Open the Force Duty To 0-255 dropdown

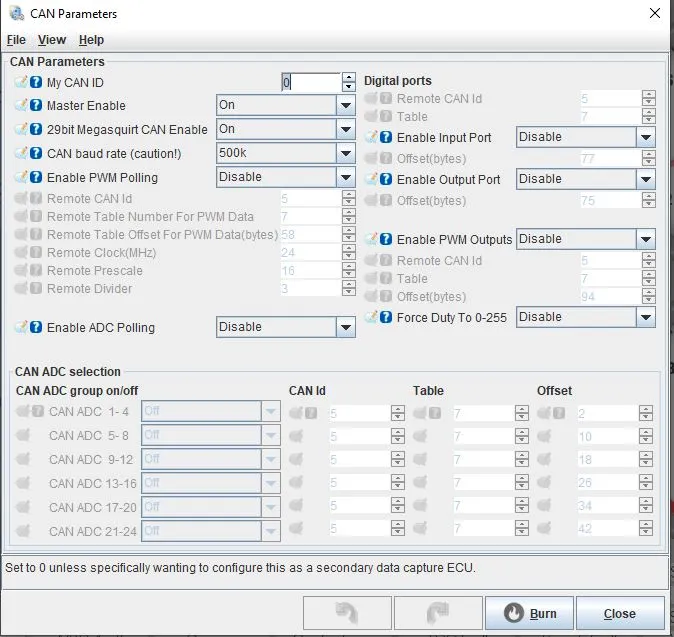coord(585,317)
